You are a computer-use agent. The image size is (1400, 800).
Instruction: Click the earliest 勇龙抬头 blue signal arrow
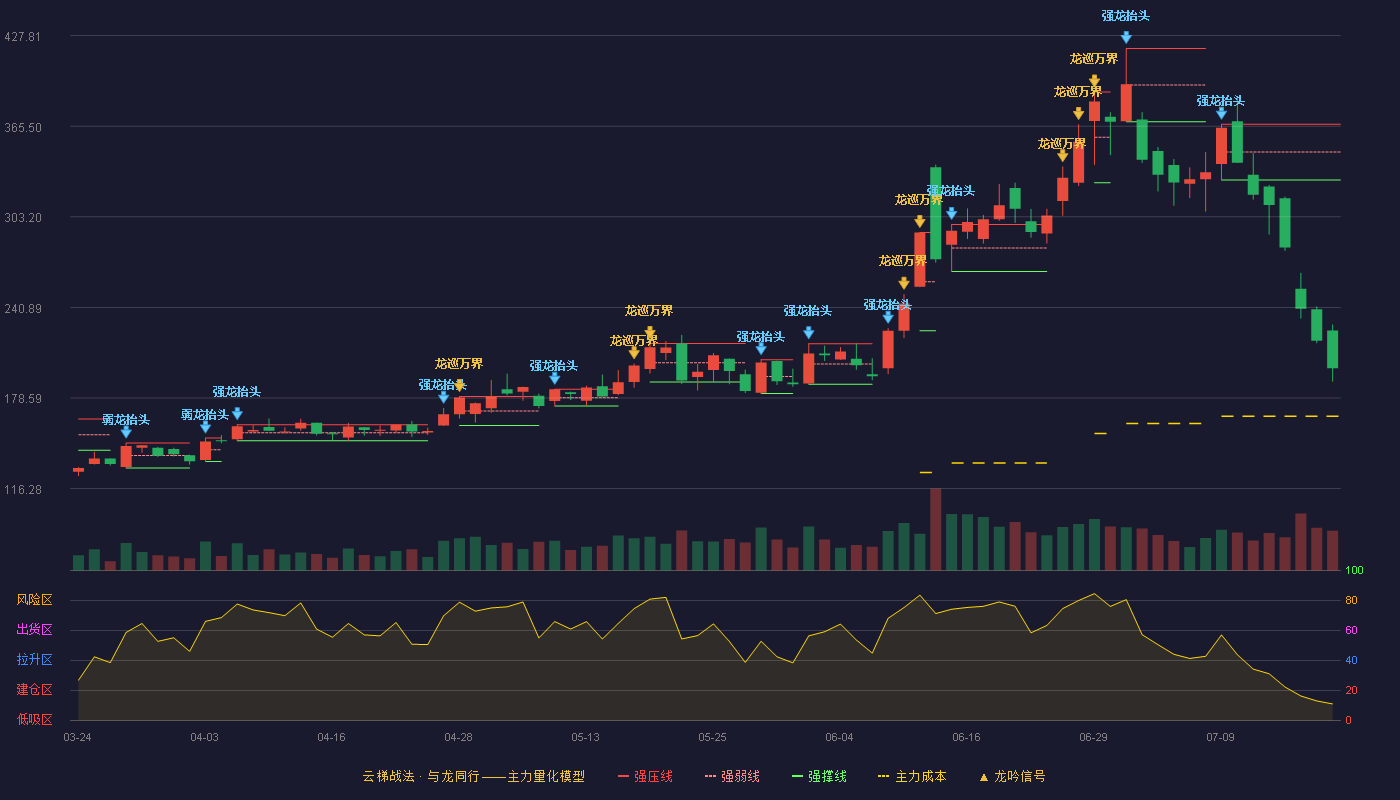pos(126,432)
